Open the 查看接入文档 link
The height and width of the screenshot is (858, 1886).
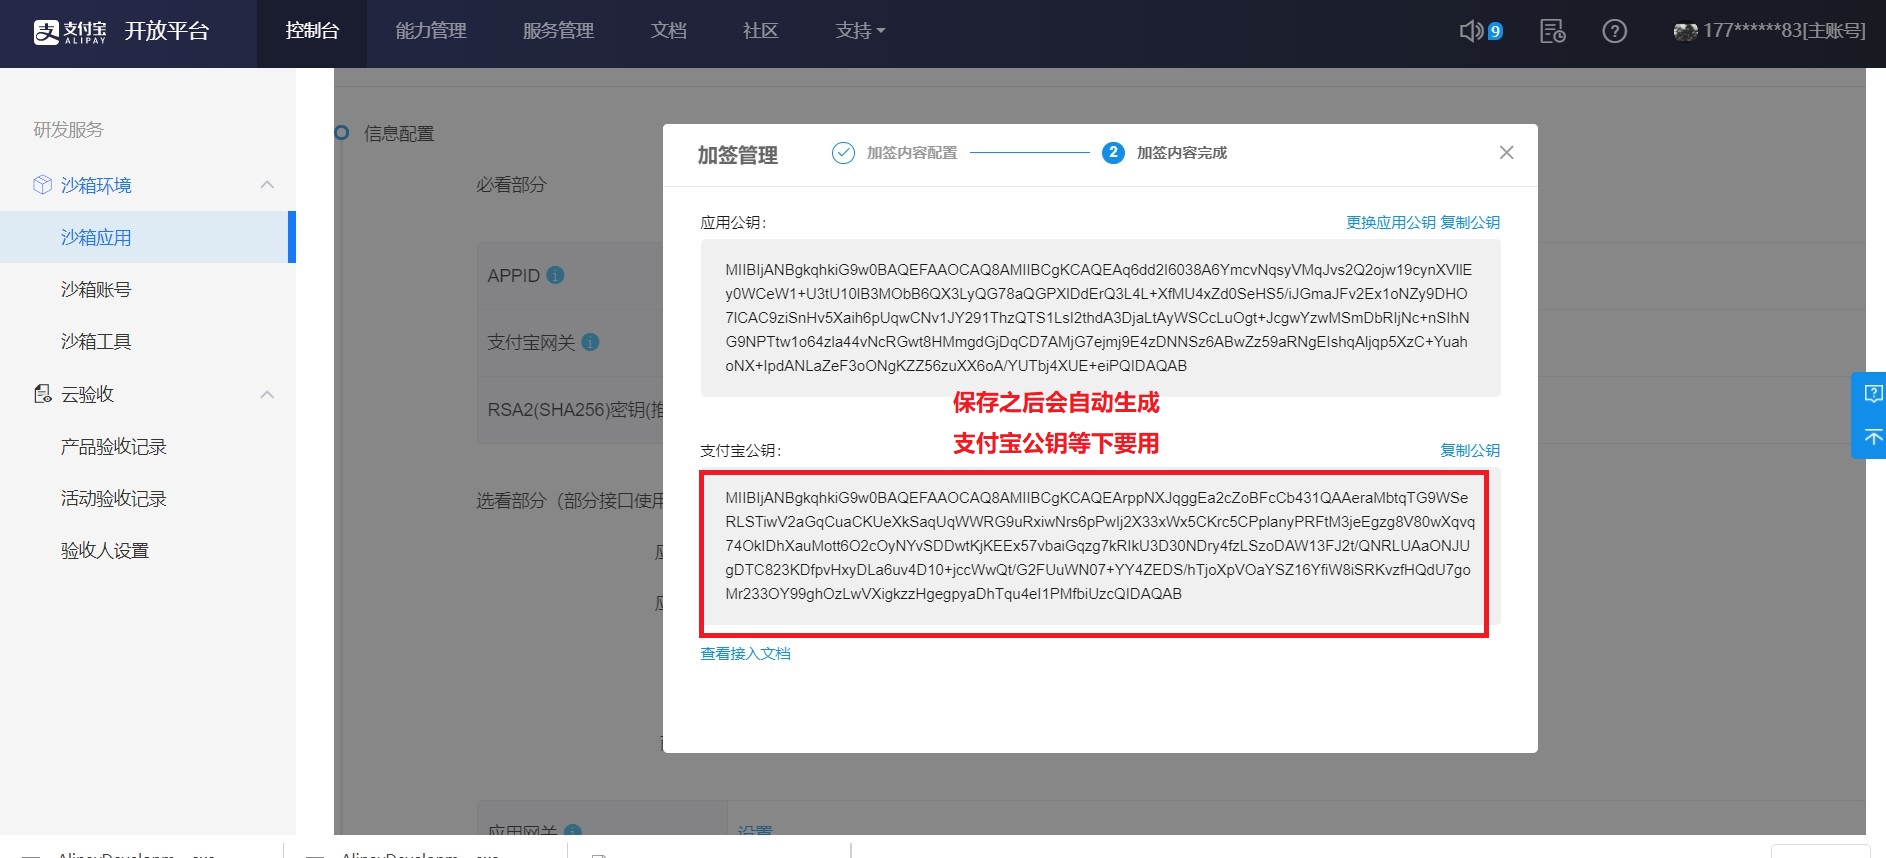tap(745, 653)
